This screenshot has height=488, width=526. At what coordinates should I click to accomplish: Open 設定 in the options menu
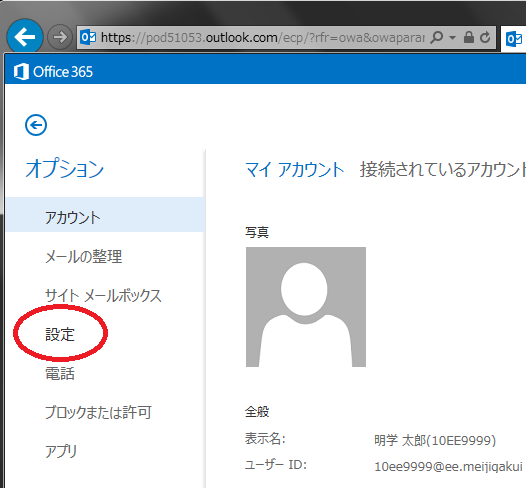pos(60,334)
